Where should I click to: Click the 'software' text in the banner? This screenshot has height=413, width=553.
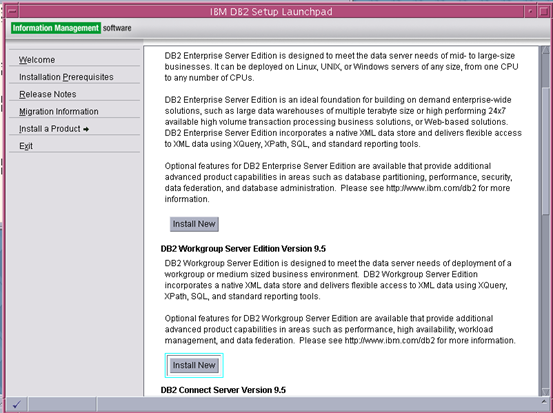click(117, 28)
